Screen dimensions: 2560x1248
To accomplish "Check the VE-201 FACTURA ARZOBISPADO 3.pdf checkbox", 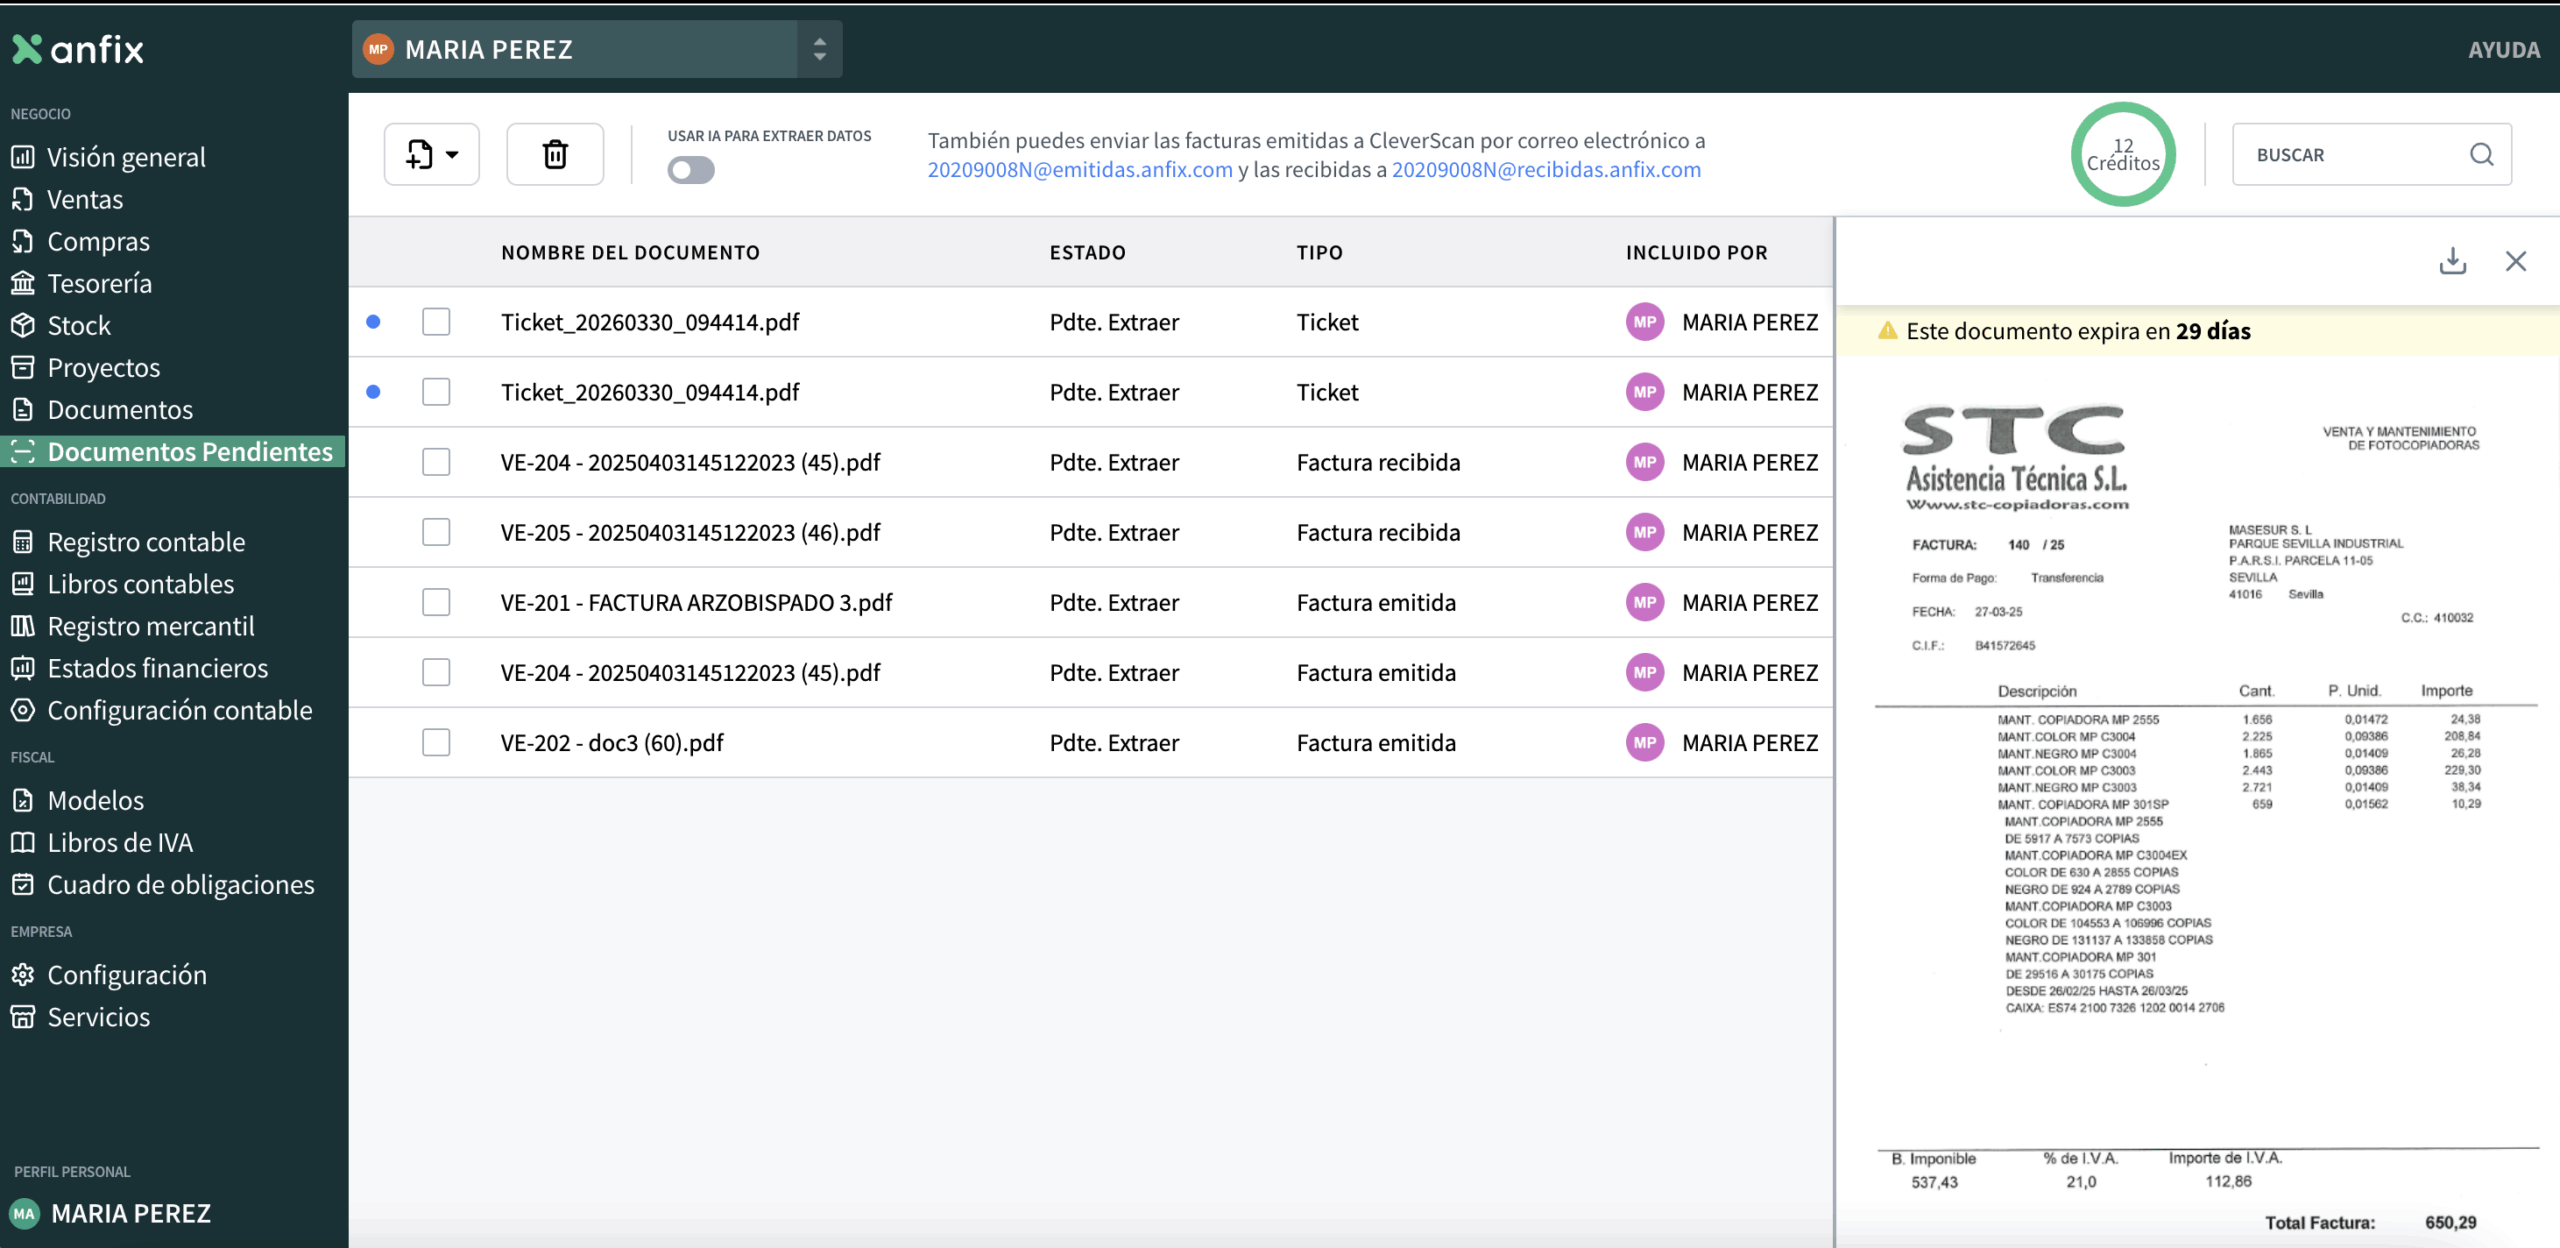I will tap(436, 602).
